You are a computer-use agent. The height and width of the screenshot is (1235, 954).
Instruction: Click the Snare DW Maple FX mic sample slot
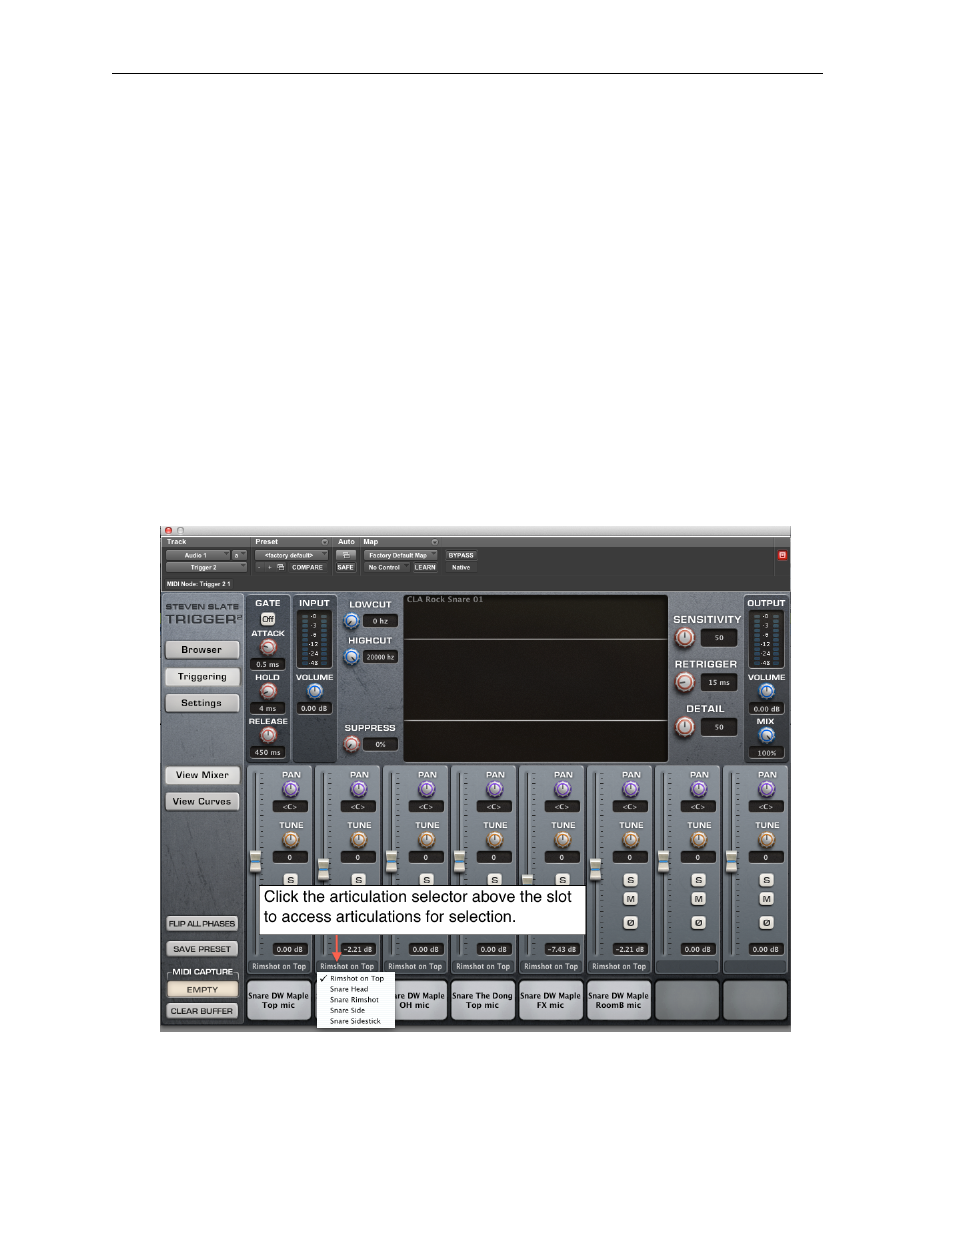(551, 1000)
